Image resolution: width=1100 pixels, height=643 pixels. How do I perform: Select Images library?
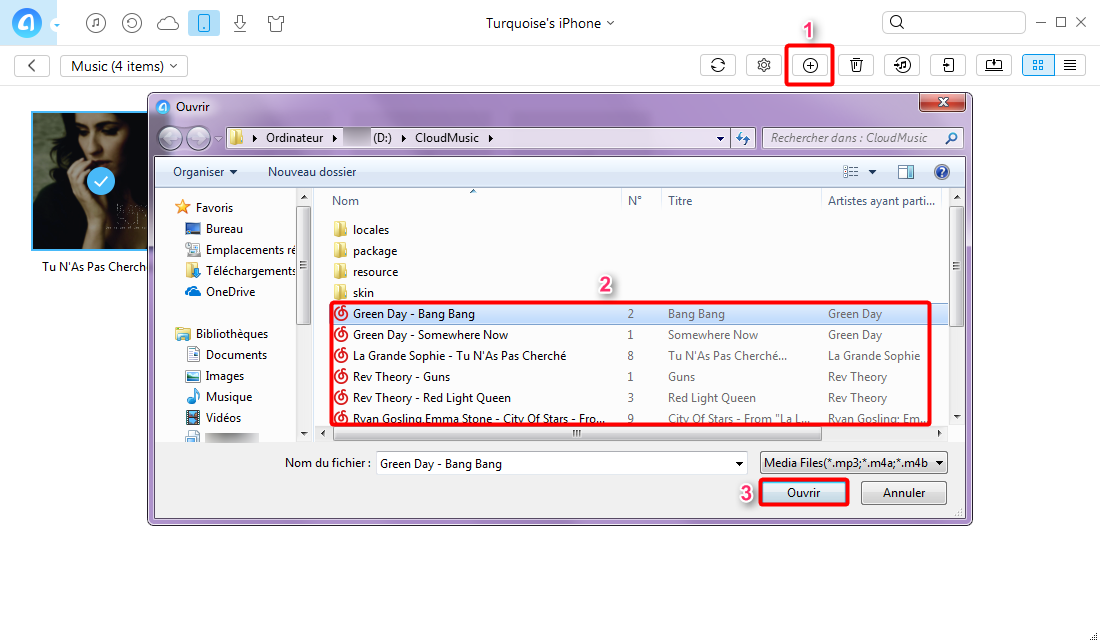[x=215, y=376]
